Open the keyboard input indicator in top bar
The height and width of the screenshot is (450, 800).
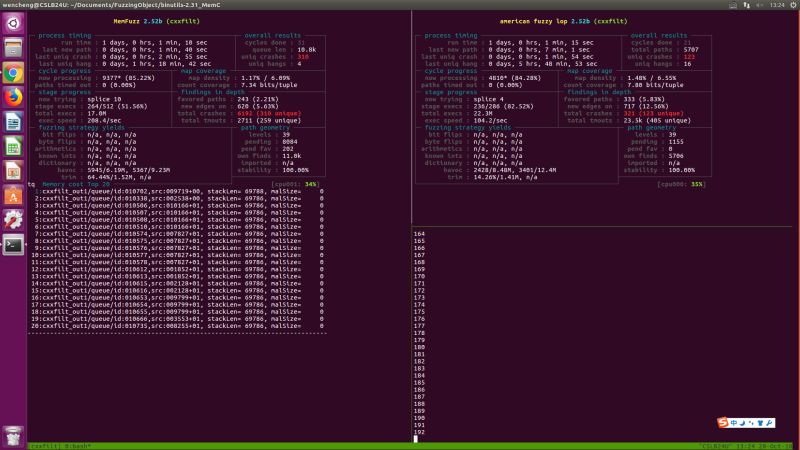733,5
